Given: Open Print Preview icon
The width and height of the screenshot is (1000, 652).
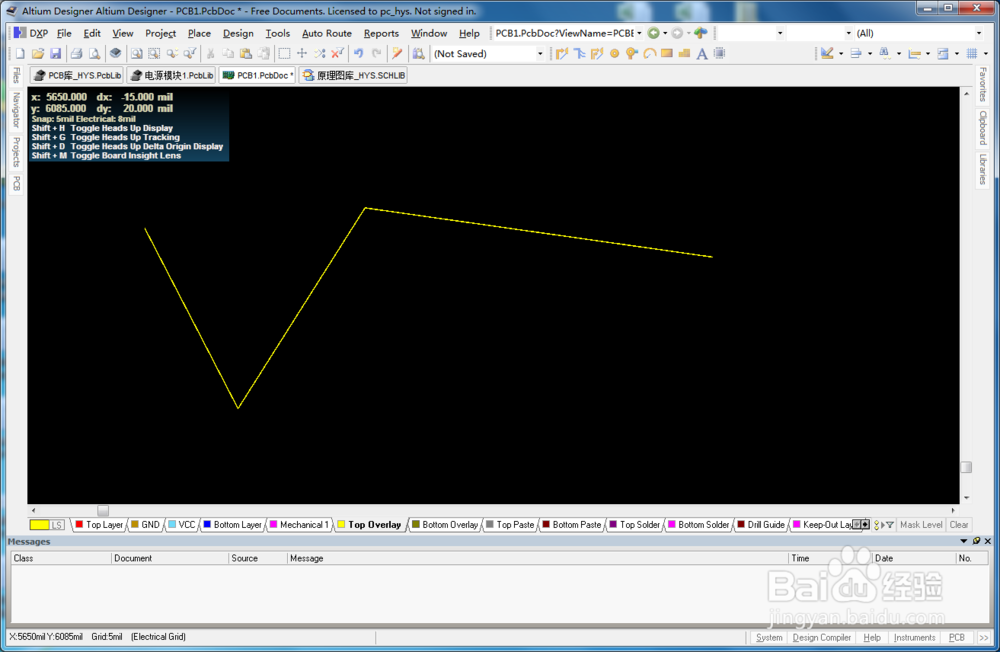Looking at the screenshot, I should 94,54.
